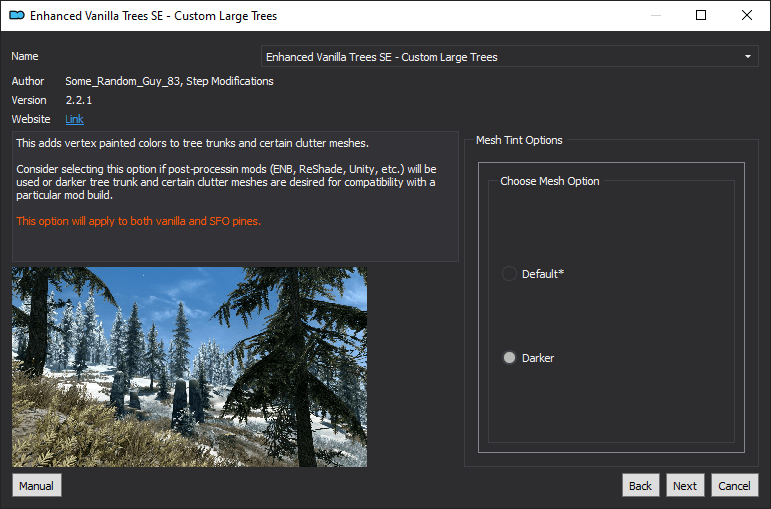Minimize the installer window
Image resolution: width=771 pixels, height=509 pixels.
pyautogui.click(x=655, y=15)
